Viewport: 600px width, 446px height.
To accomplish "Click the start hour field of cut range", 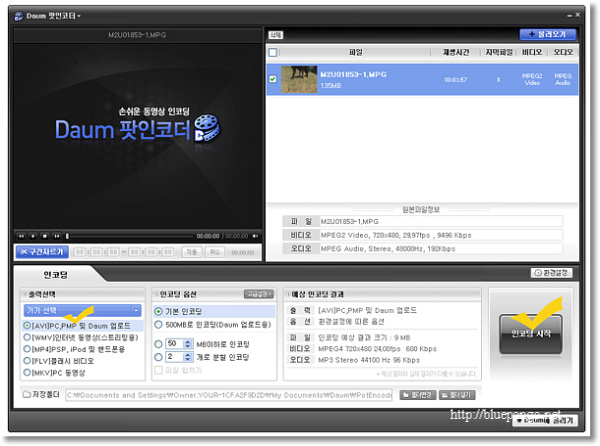I will 80,252.
